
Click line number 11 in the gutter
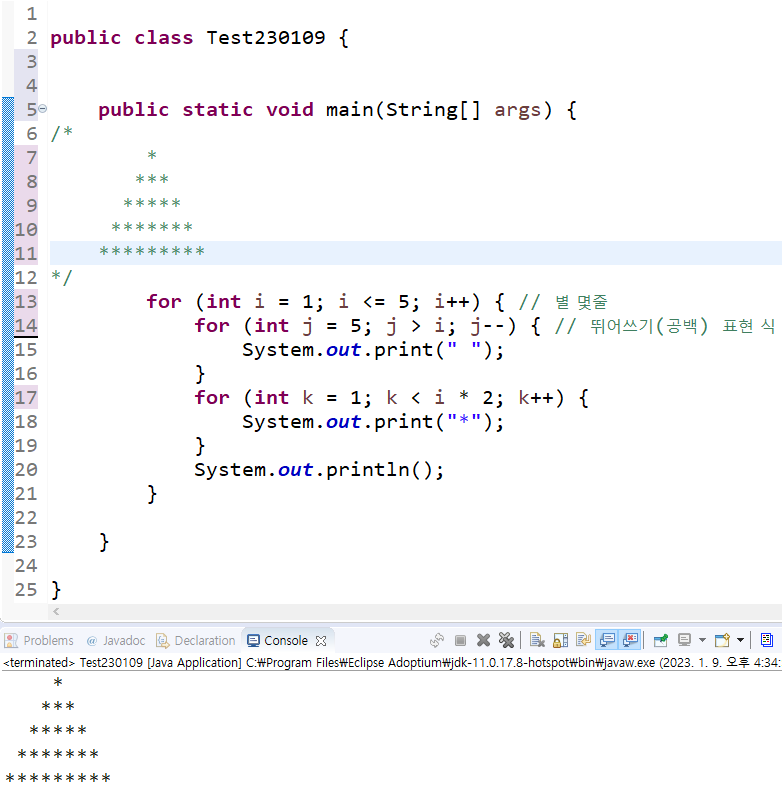click(x=26, y=253)
